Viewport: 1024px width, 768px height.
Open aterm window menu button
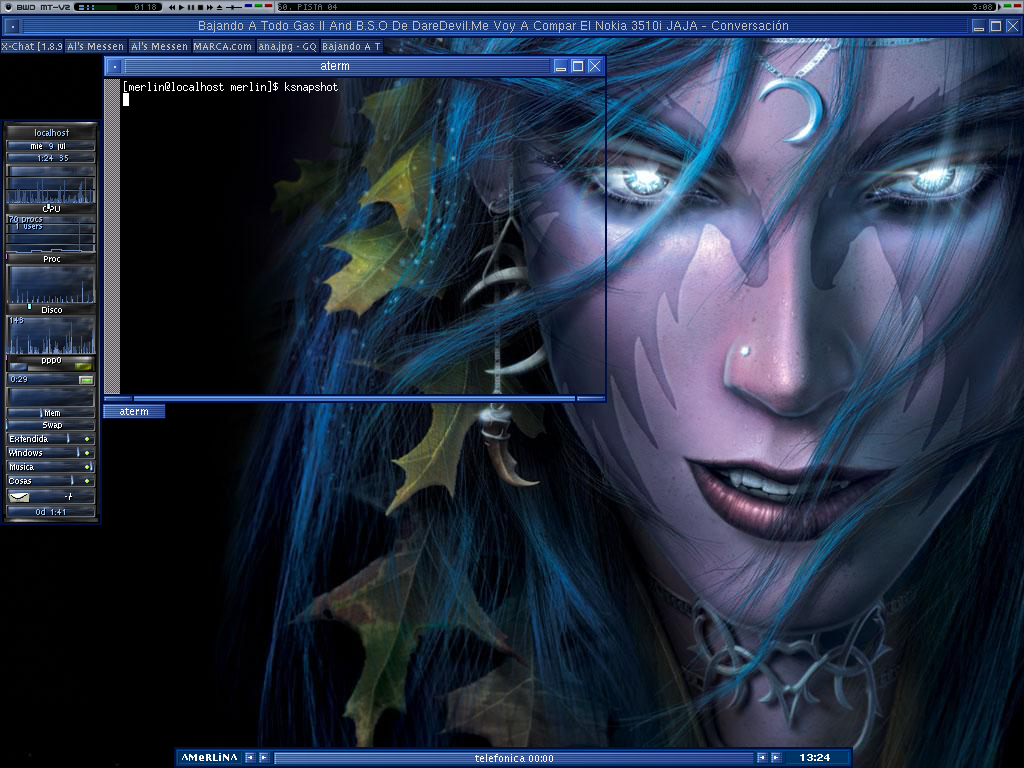(x=114, y=66)
